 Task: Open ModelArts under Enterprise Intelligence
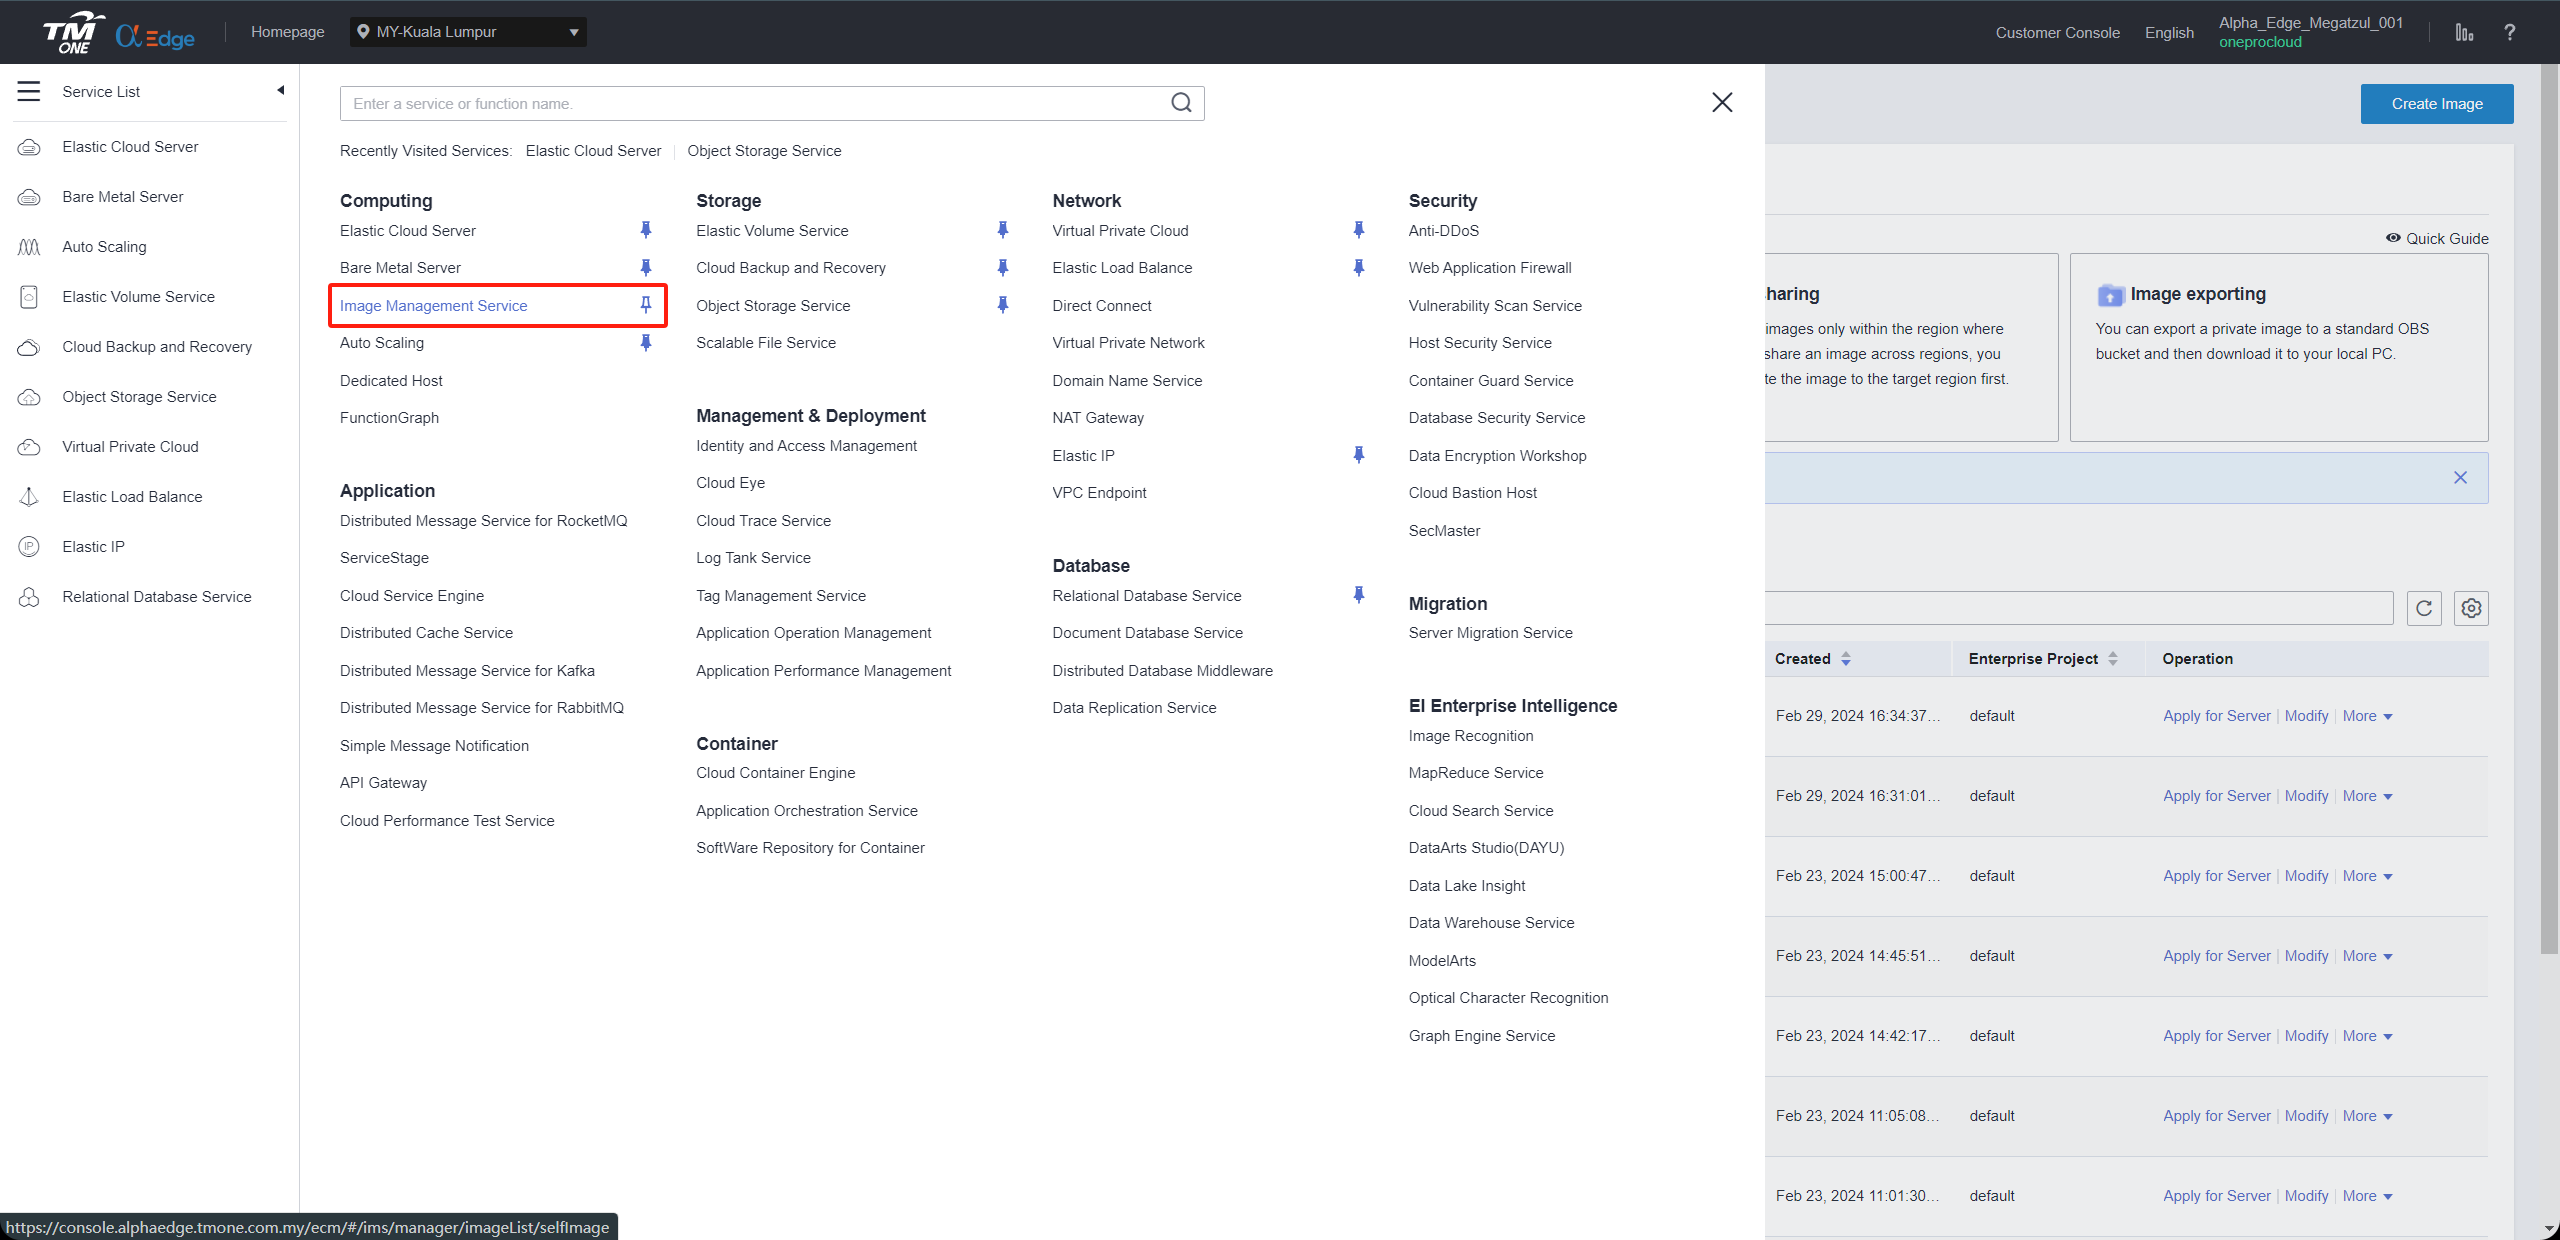click(x=1442, y=960)
